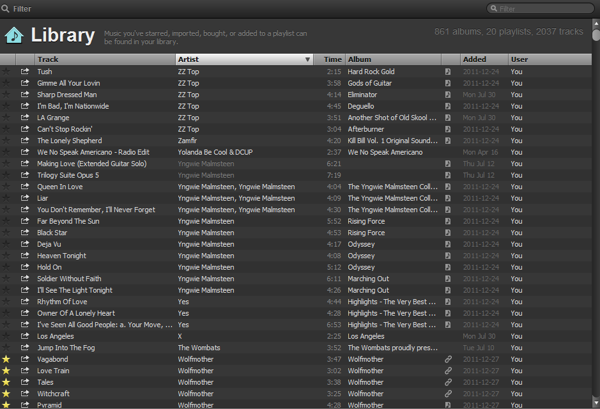Viewport: 600px width, 409px height.
Task: Click the vertical scrollbar thumb
Action: (596, 35)
